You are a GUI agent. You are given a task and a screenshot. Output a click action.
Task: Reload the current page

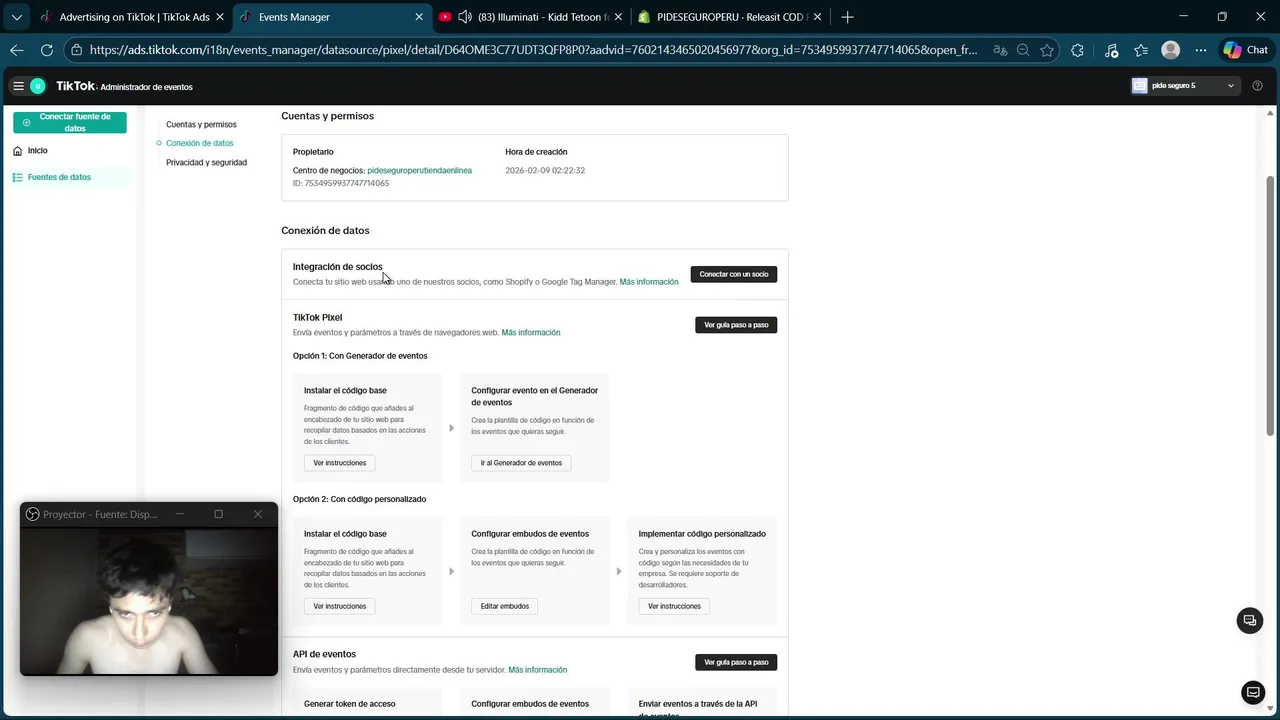[x=47, y=50]
